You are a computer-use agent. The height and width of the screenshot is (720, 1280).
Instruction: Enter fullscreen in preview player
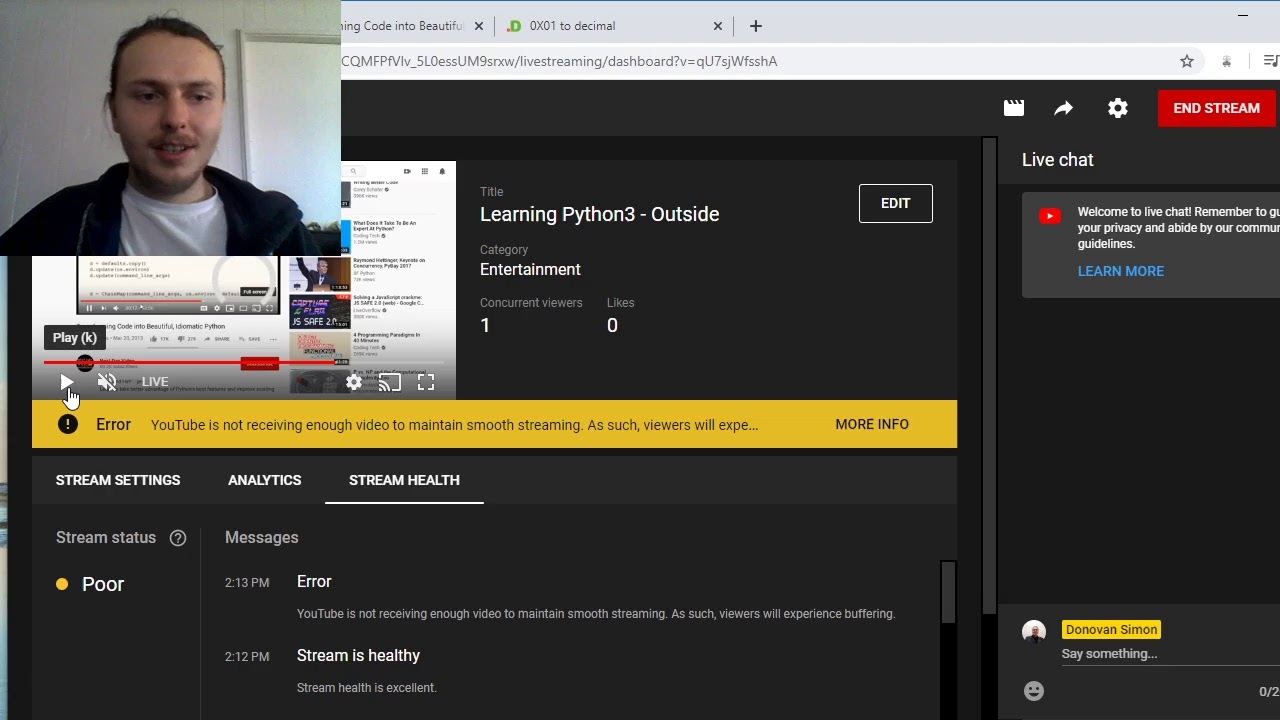(426, 382)
